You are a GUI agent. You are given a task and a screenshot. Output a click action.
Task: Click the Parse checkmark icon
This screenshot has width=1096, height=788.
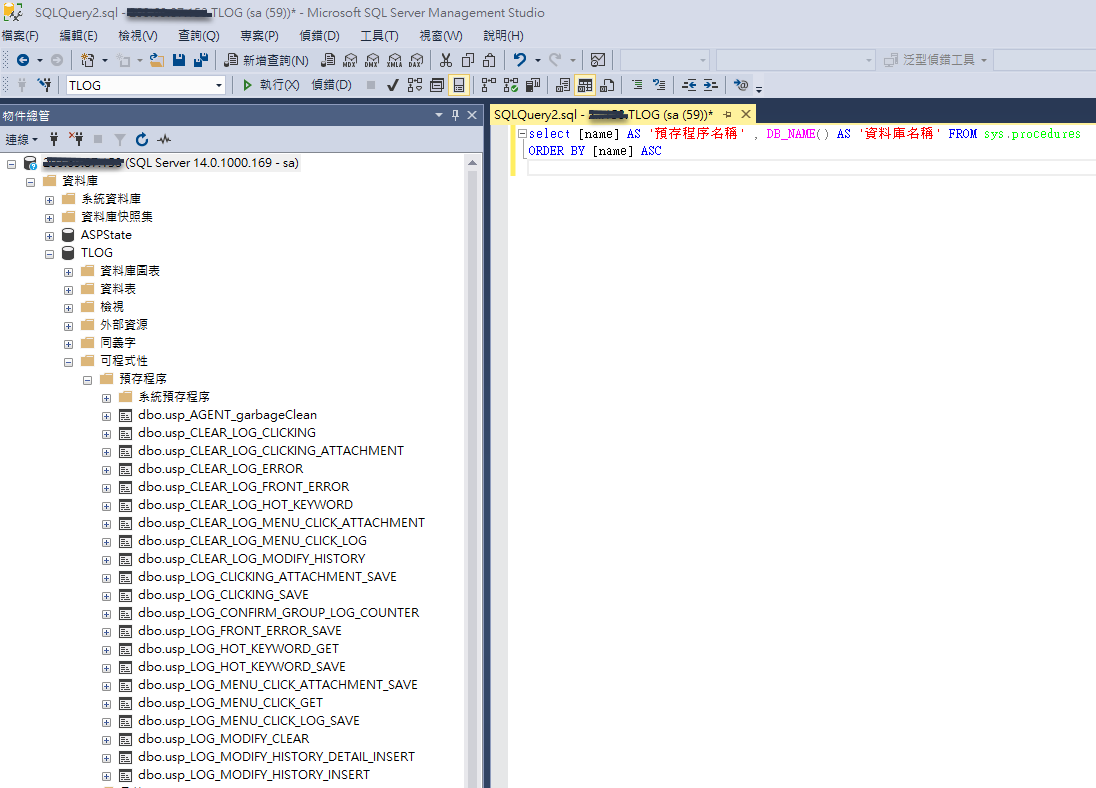click(393, 85)
